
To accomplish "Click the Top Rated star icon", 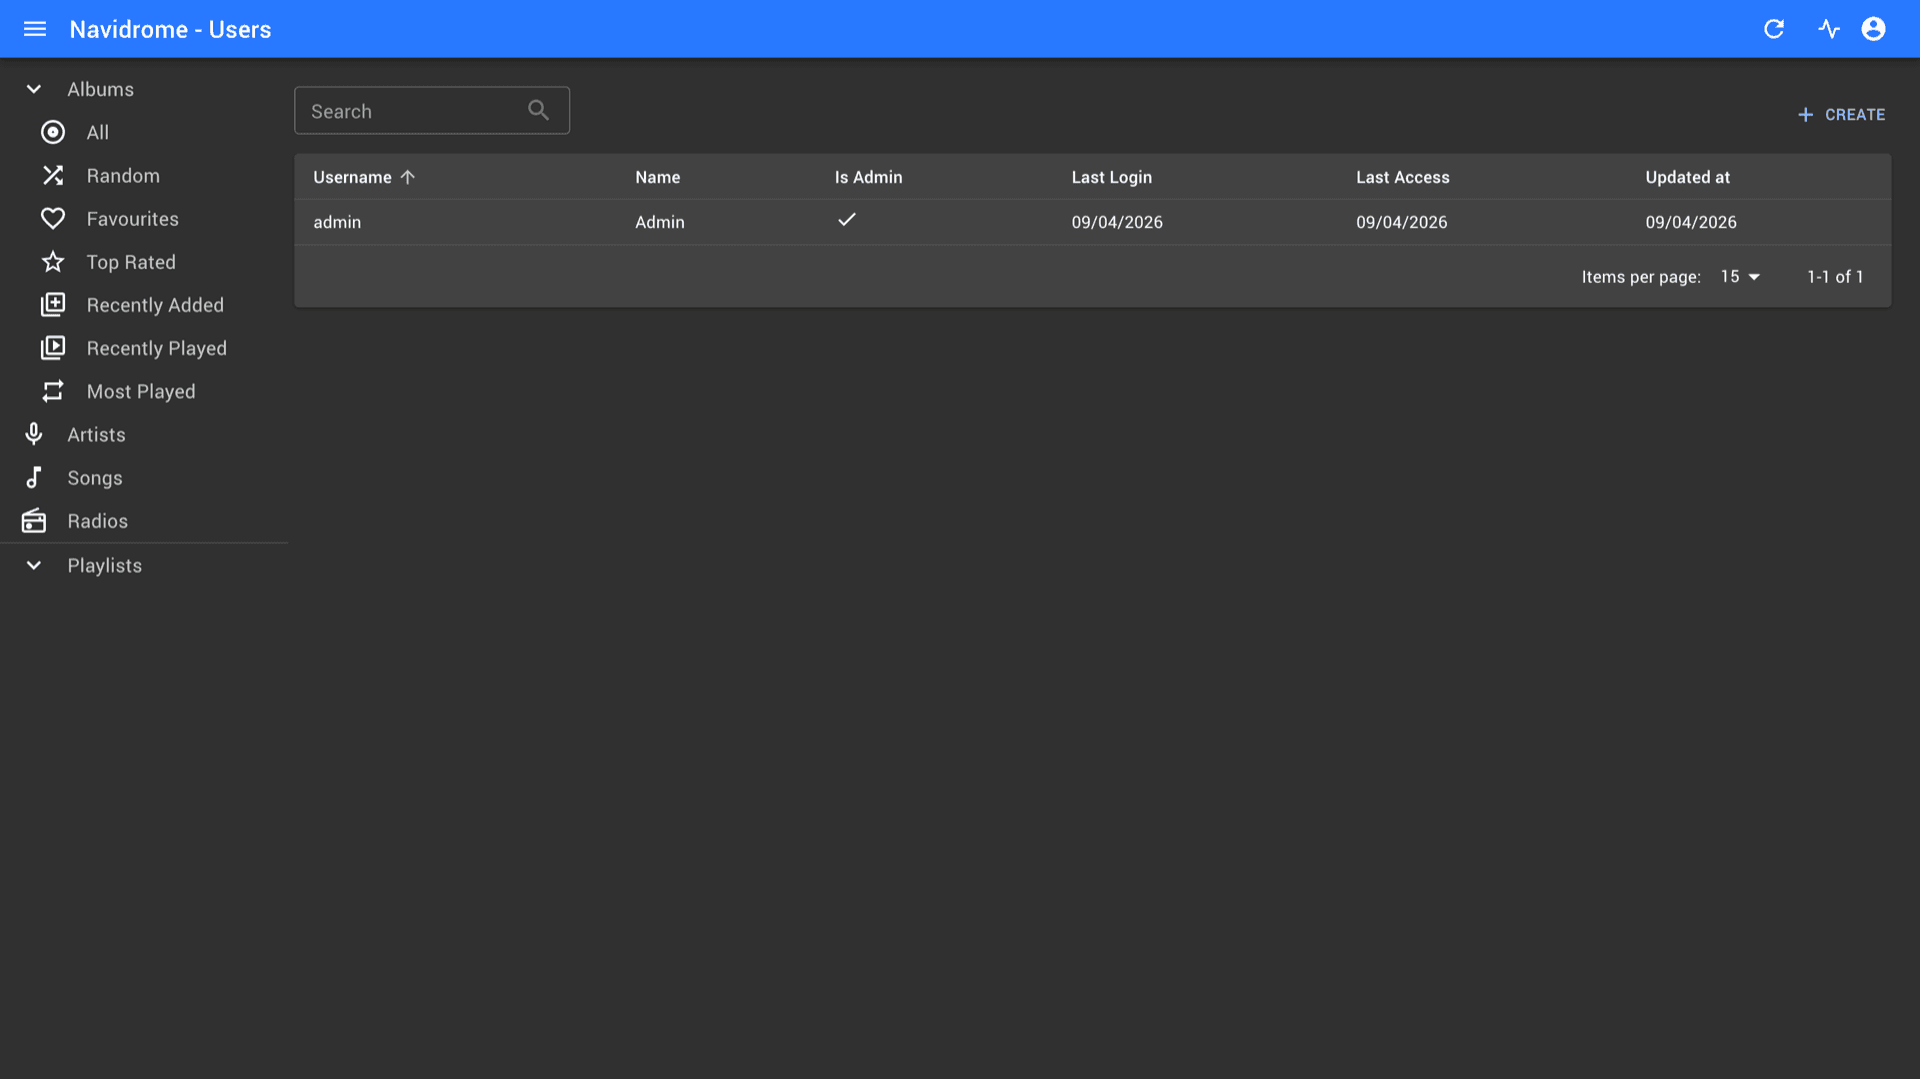I will 53,262.
